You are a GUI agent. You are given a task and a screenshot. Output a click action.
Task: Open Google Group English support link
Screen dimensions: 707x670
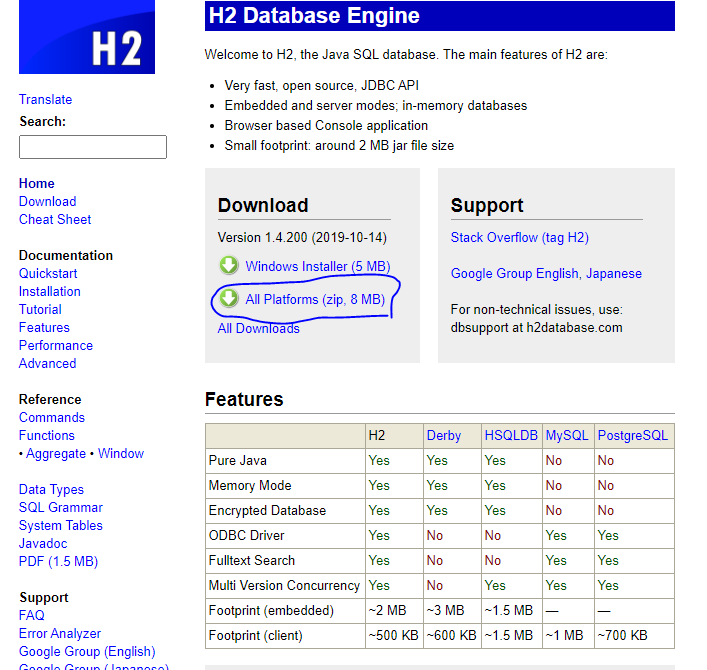click(x=514, y=274)
